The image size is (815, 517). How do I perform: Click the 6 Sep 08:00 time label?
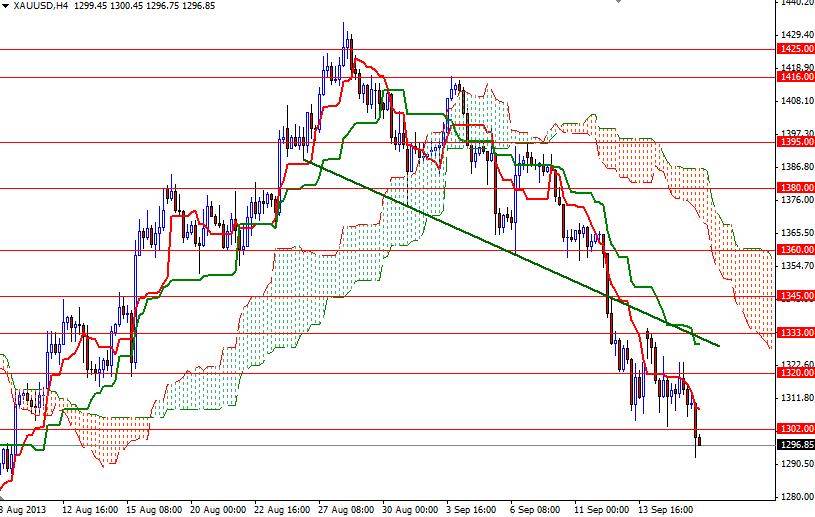click(x=535, y=510)
